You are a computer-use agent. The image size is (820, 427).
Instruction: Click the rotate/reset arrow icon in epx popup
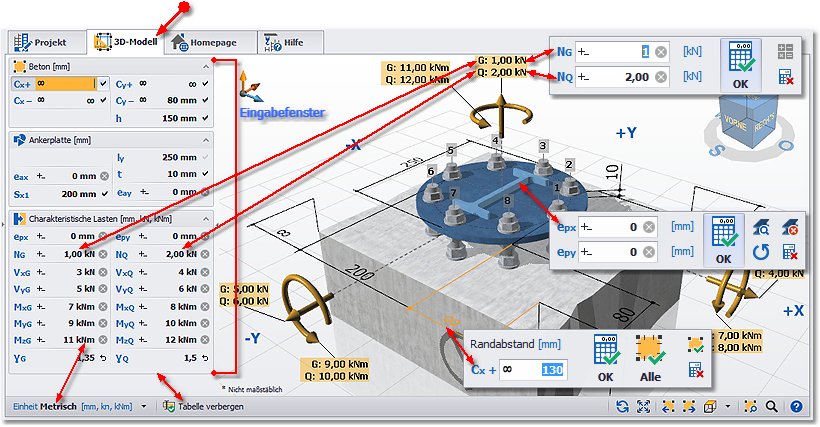761,252
